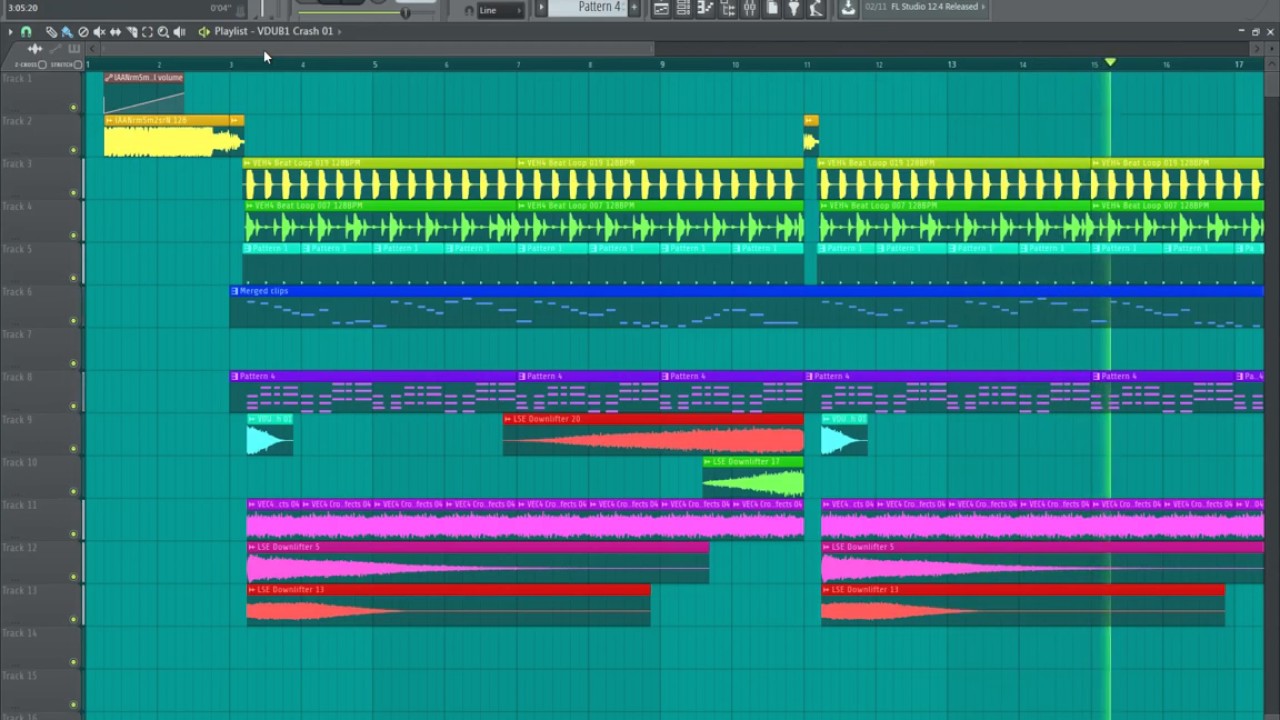
Task: Click the yellow speaker icon beside Playlist title
Action: click(204, 32)
